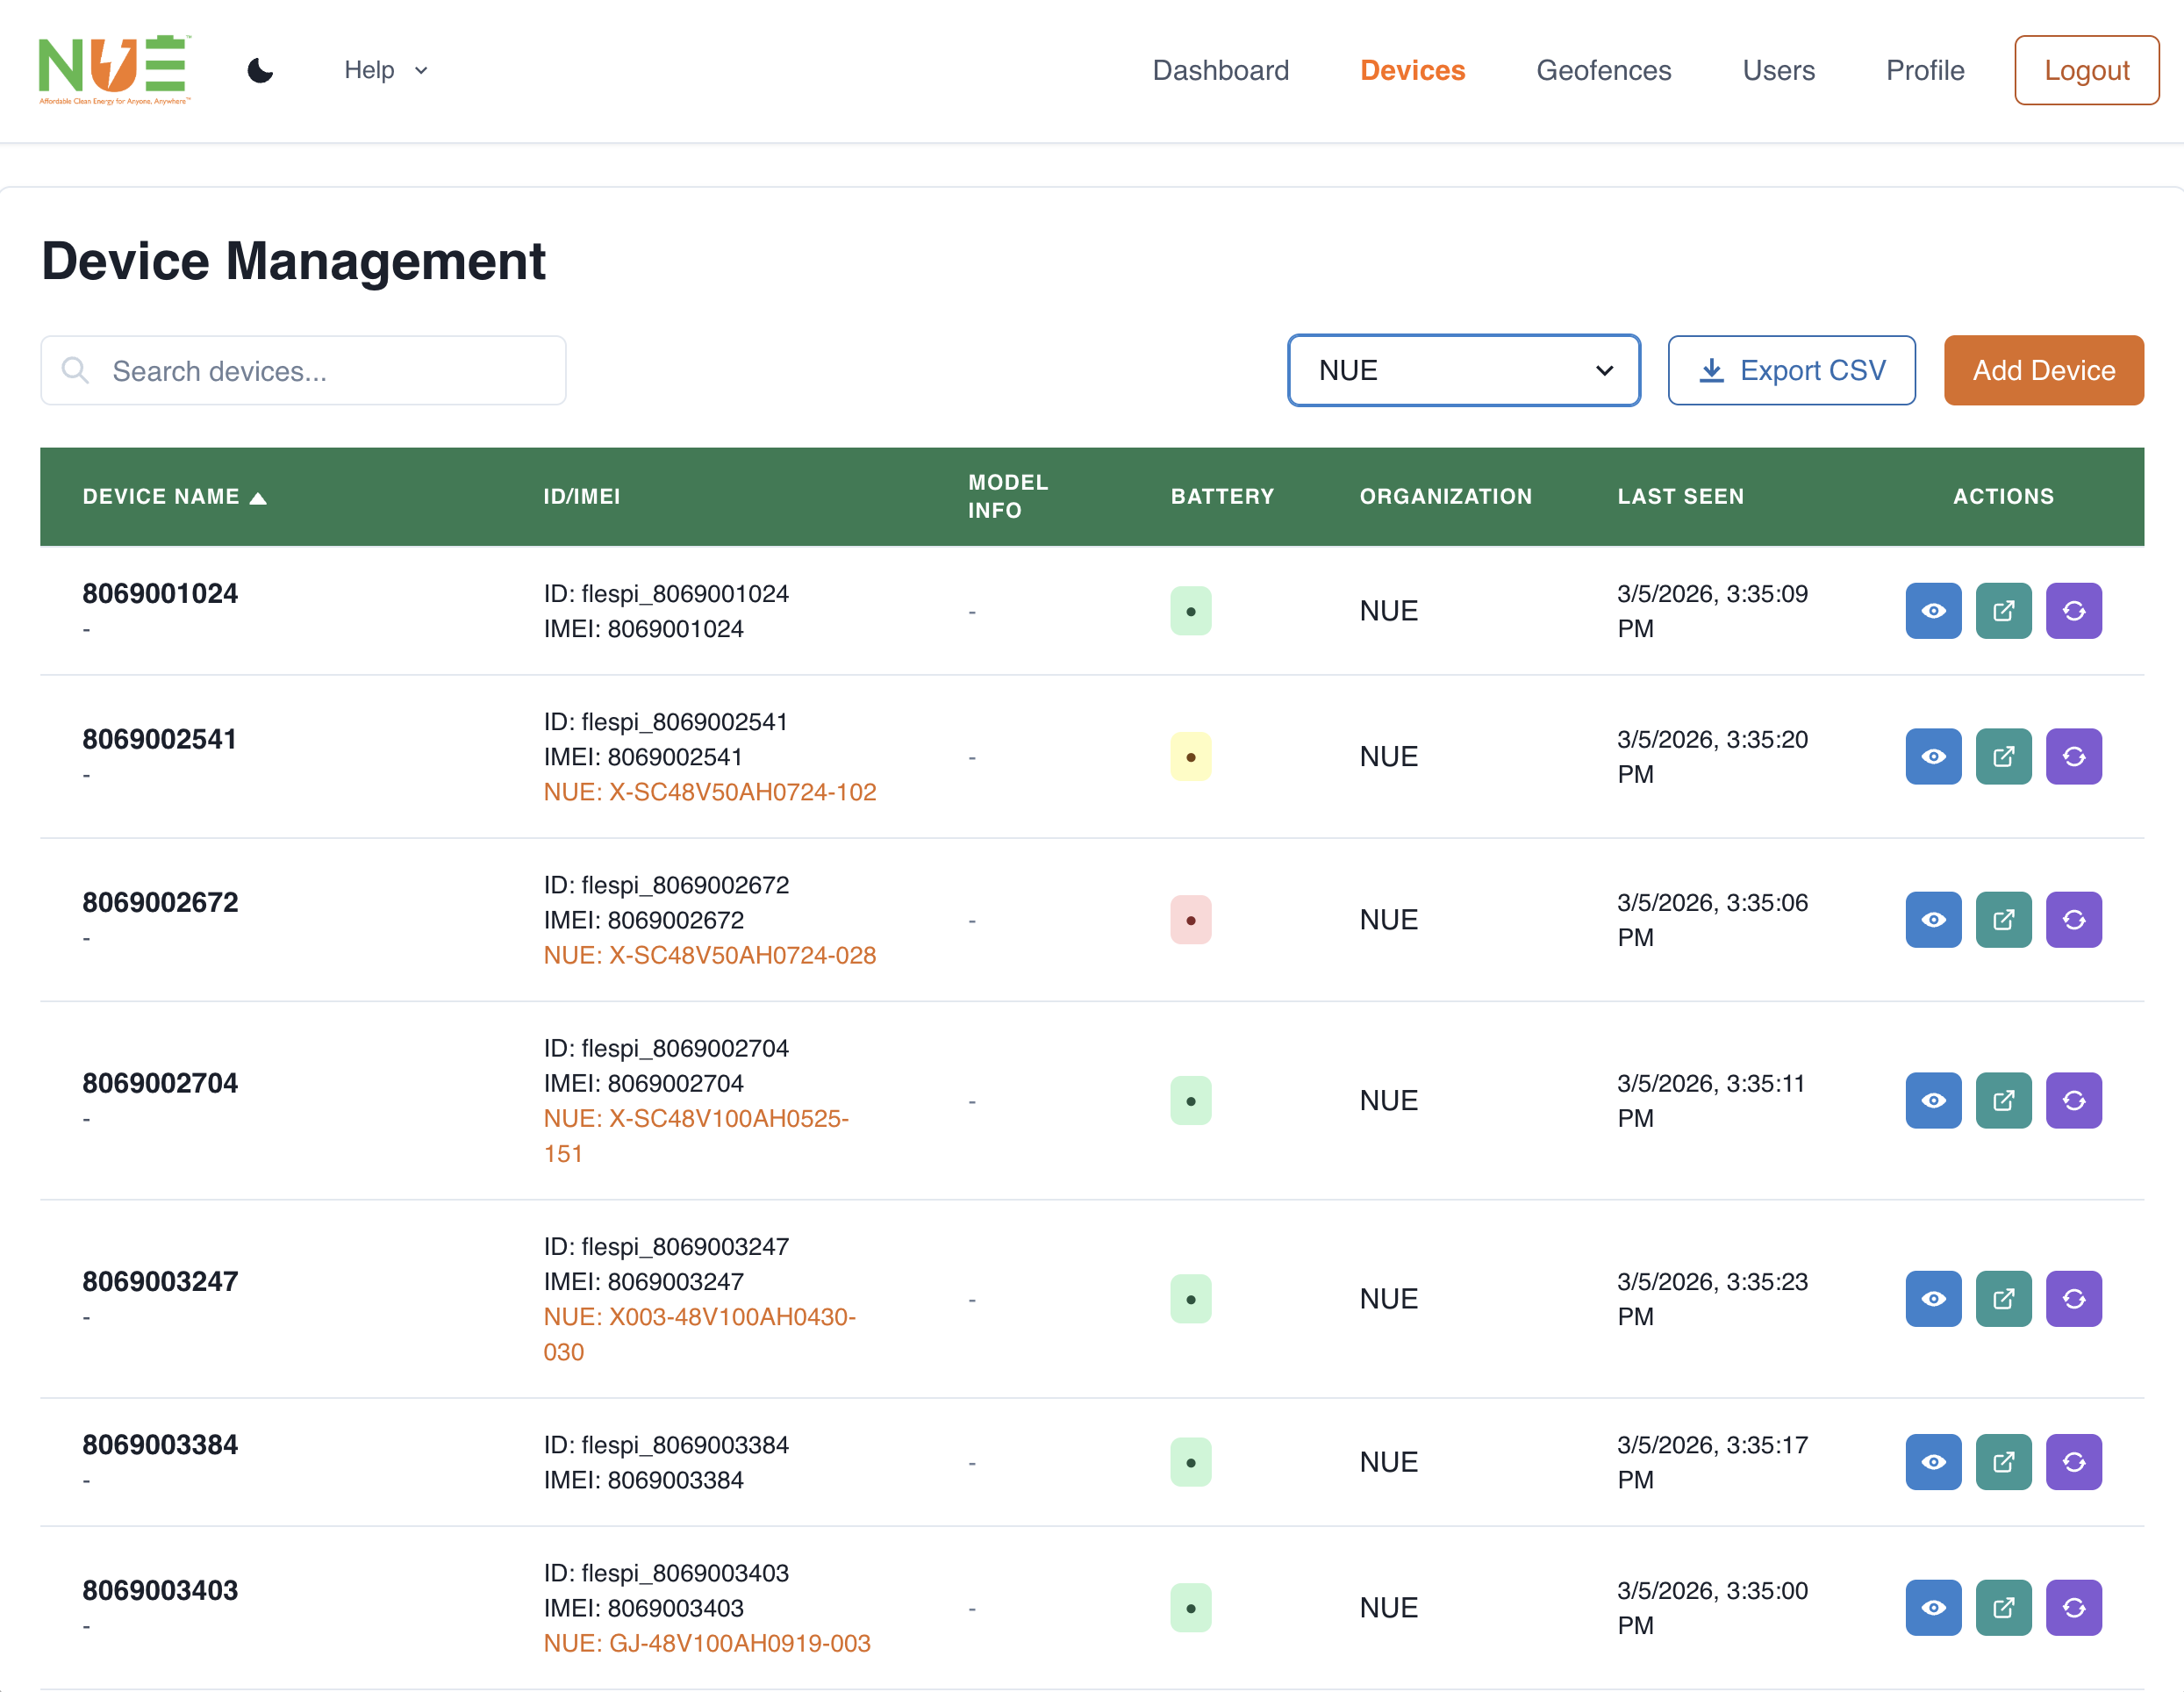Sort by Device Name column arrow

(x=258, y=498)
